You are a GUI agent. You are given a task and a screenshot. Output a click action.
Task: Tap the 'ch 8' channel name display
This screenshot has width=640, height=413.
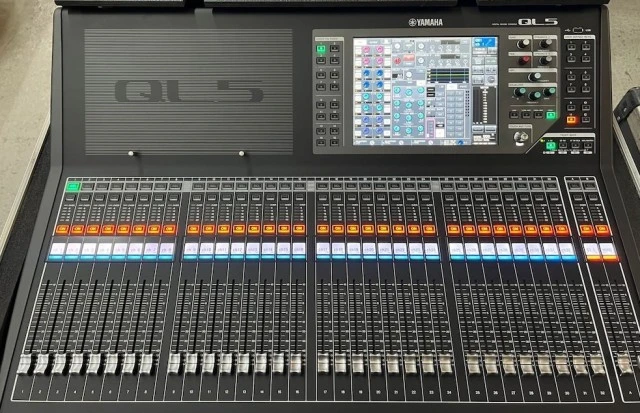(166, 250)
